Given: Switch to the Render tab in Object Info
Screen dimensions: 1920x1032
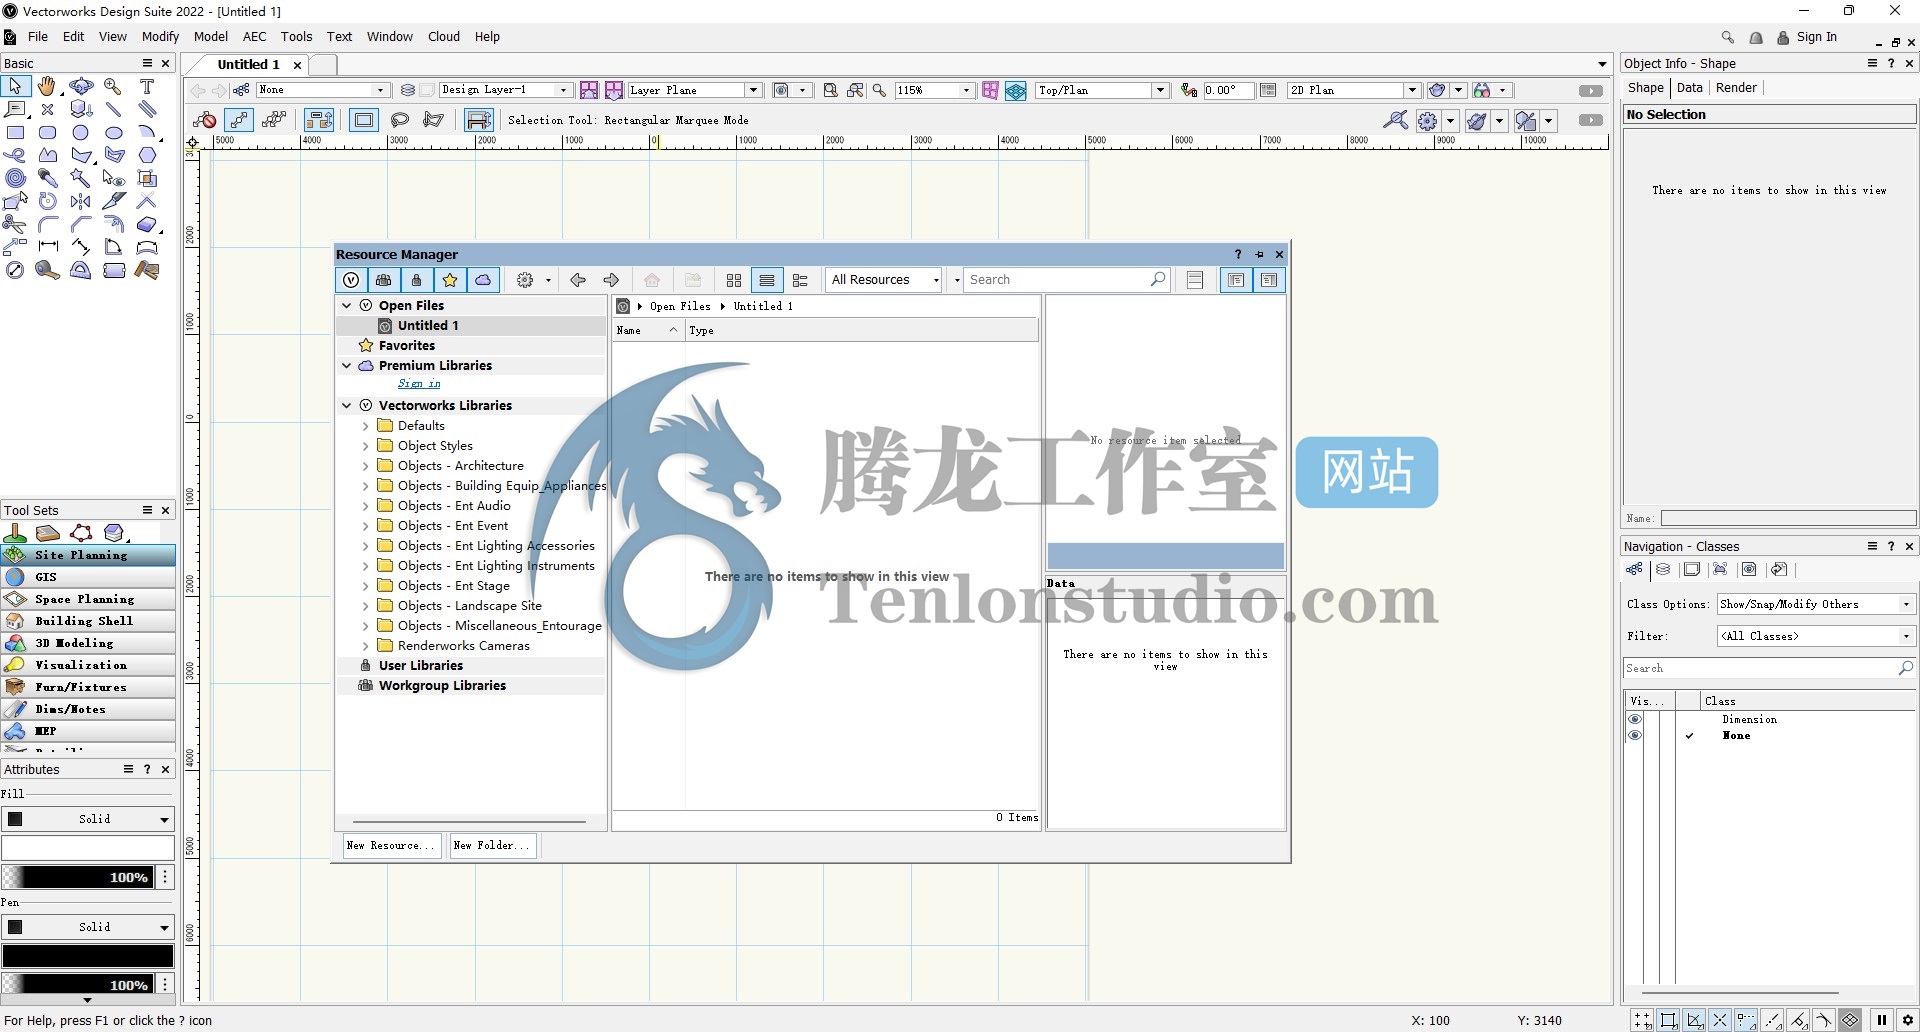Looking at the screenshot, I should point(1736,88).
